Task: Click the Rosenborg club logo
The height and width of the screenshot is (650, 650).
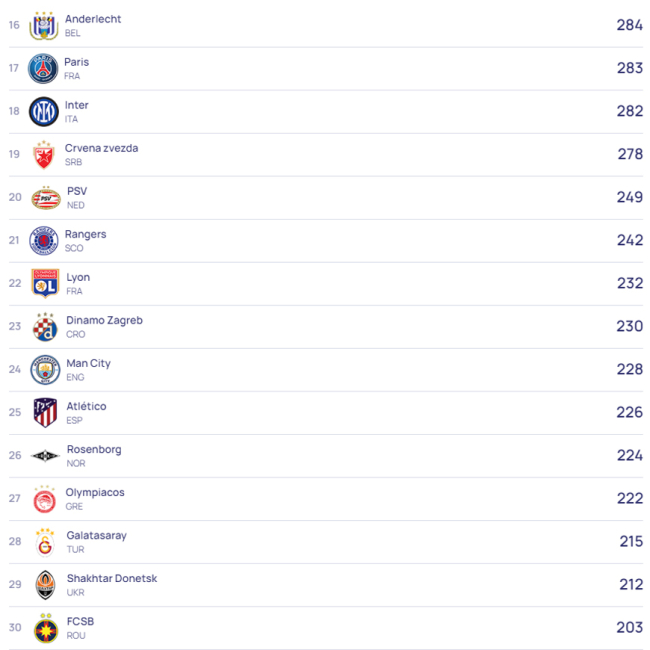Action: tap(45, 456)
